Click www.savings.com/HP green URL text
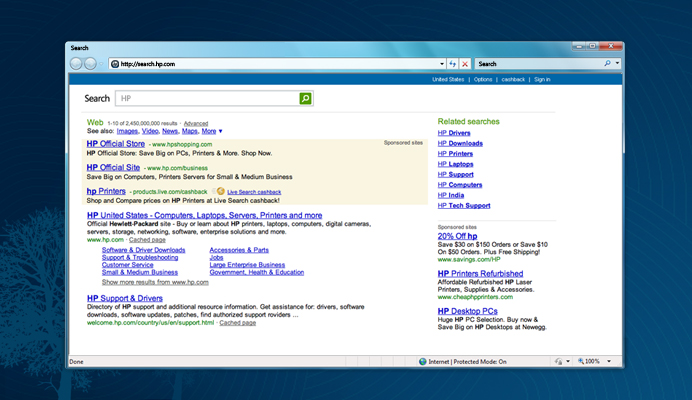Screen dimensions: 692x400 pos(469,260)
